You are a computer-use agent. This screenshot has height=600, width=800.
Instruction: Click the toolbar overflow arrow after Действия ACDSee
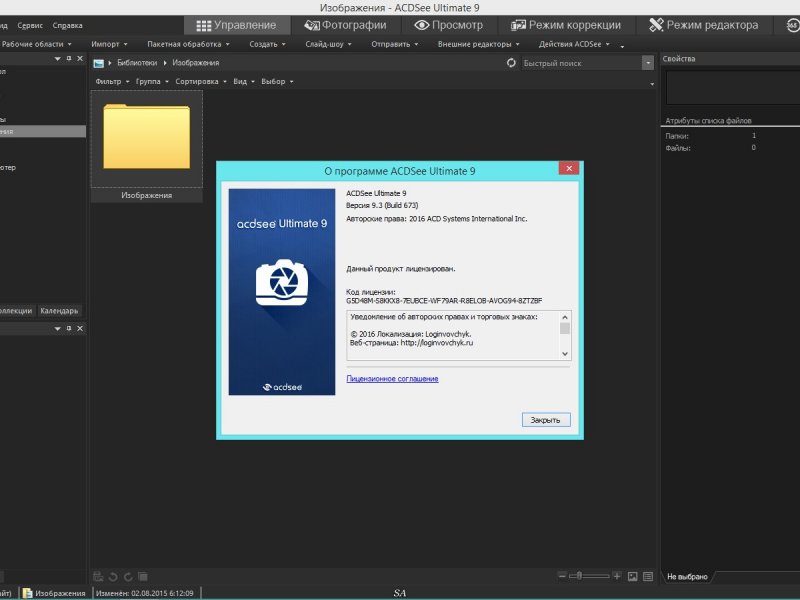(622, 46)
